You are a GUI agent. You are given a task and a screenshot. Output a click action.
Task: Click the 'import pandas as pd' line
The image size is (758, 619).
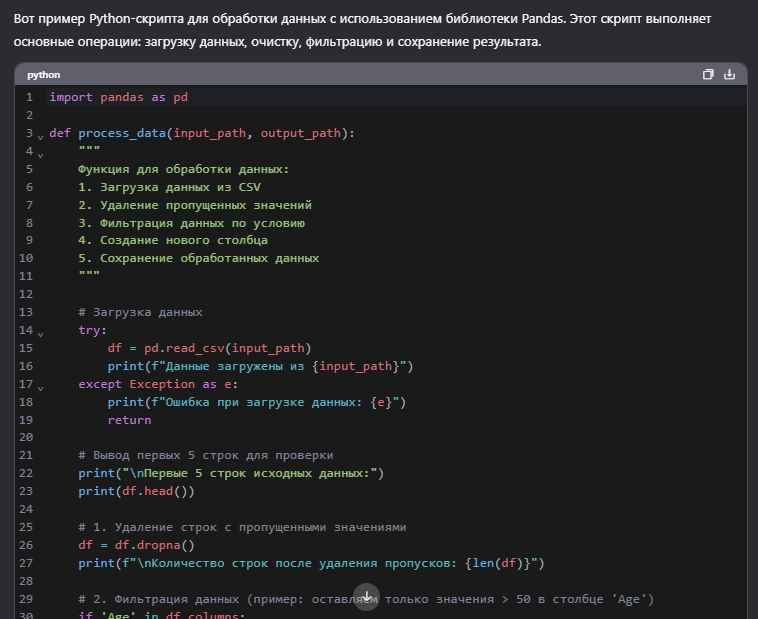(x=118, y=97)
